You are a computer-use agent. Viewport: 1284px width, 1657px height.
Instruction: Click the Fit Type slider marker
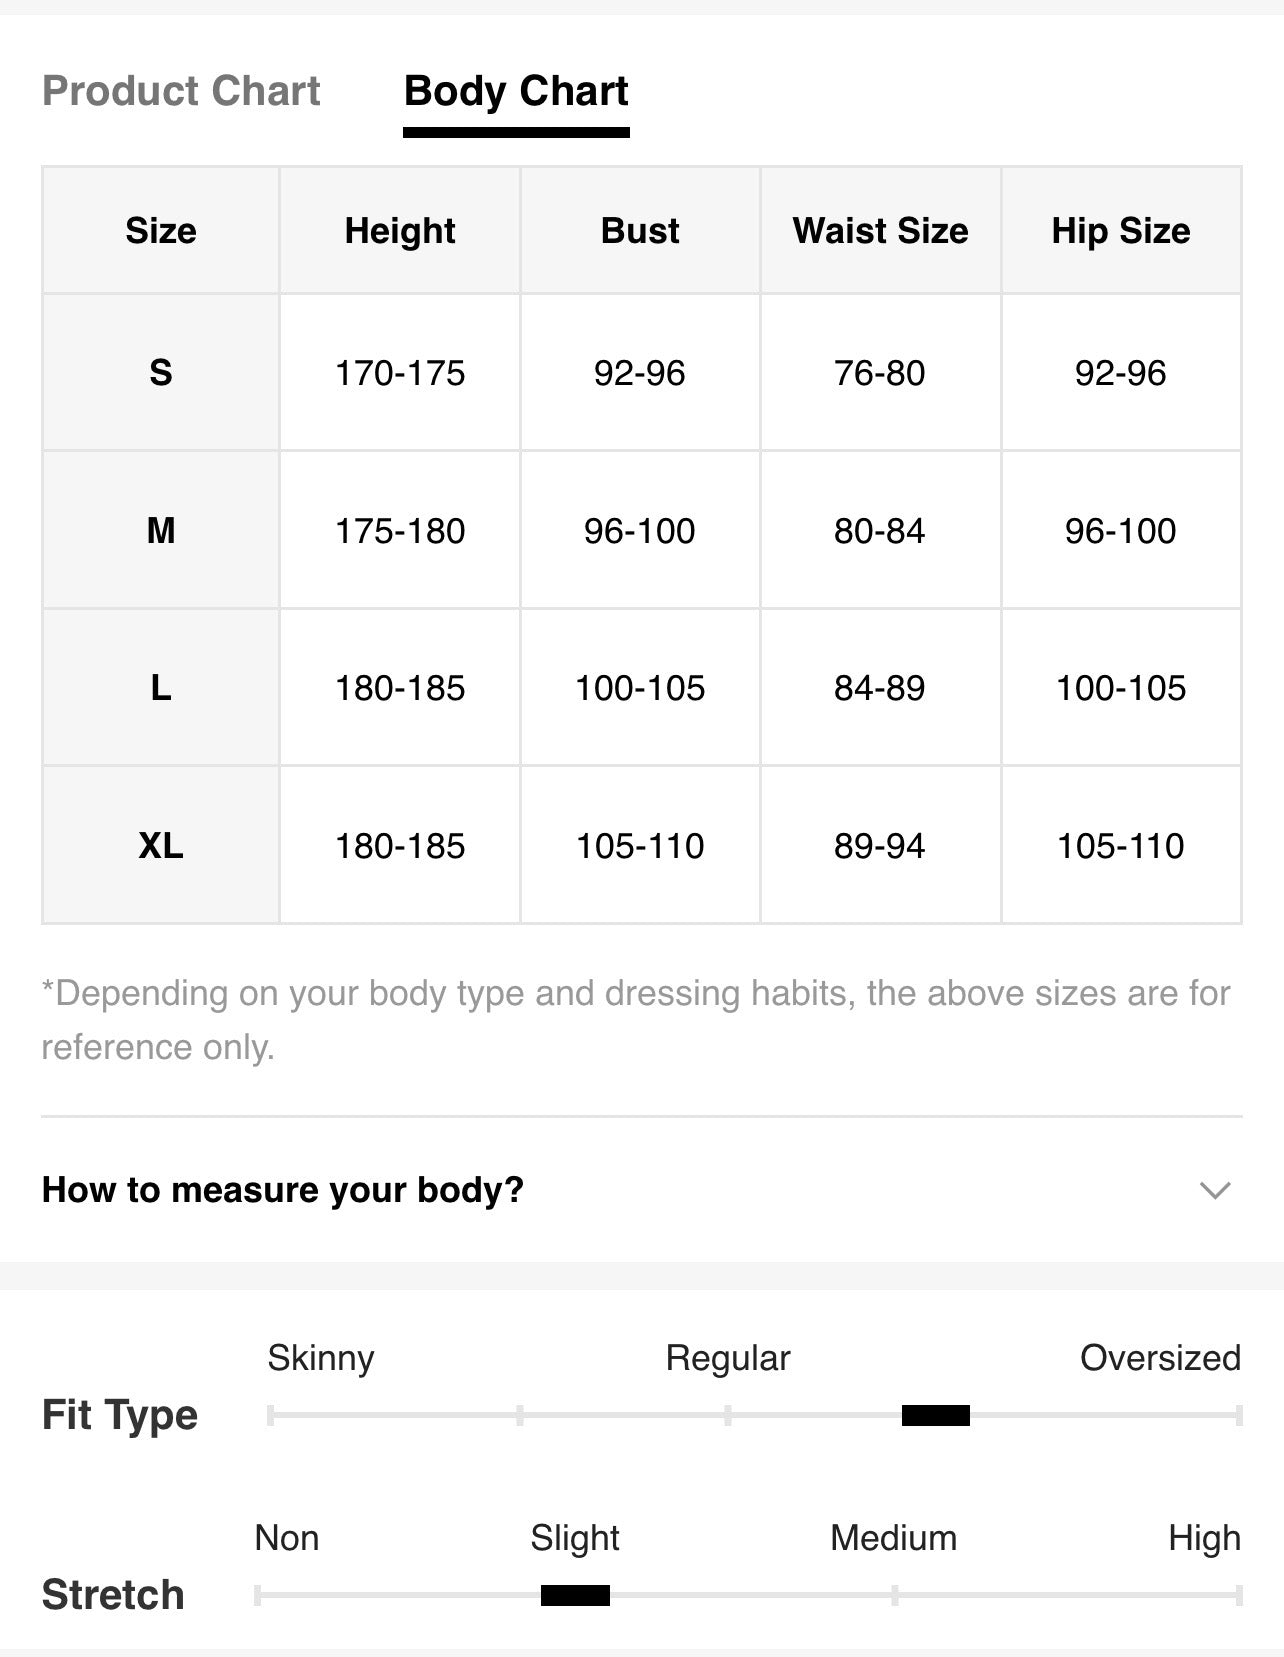pos(936,1415)
